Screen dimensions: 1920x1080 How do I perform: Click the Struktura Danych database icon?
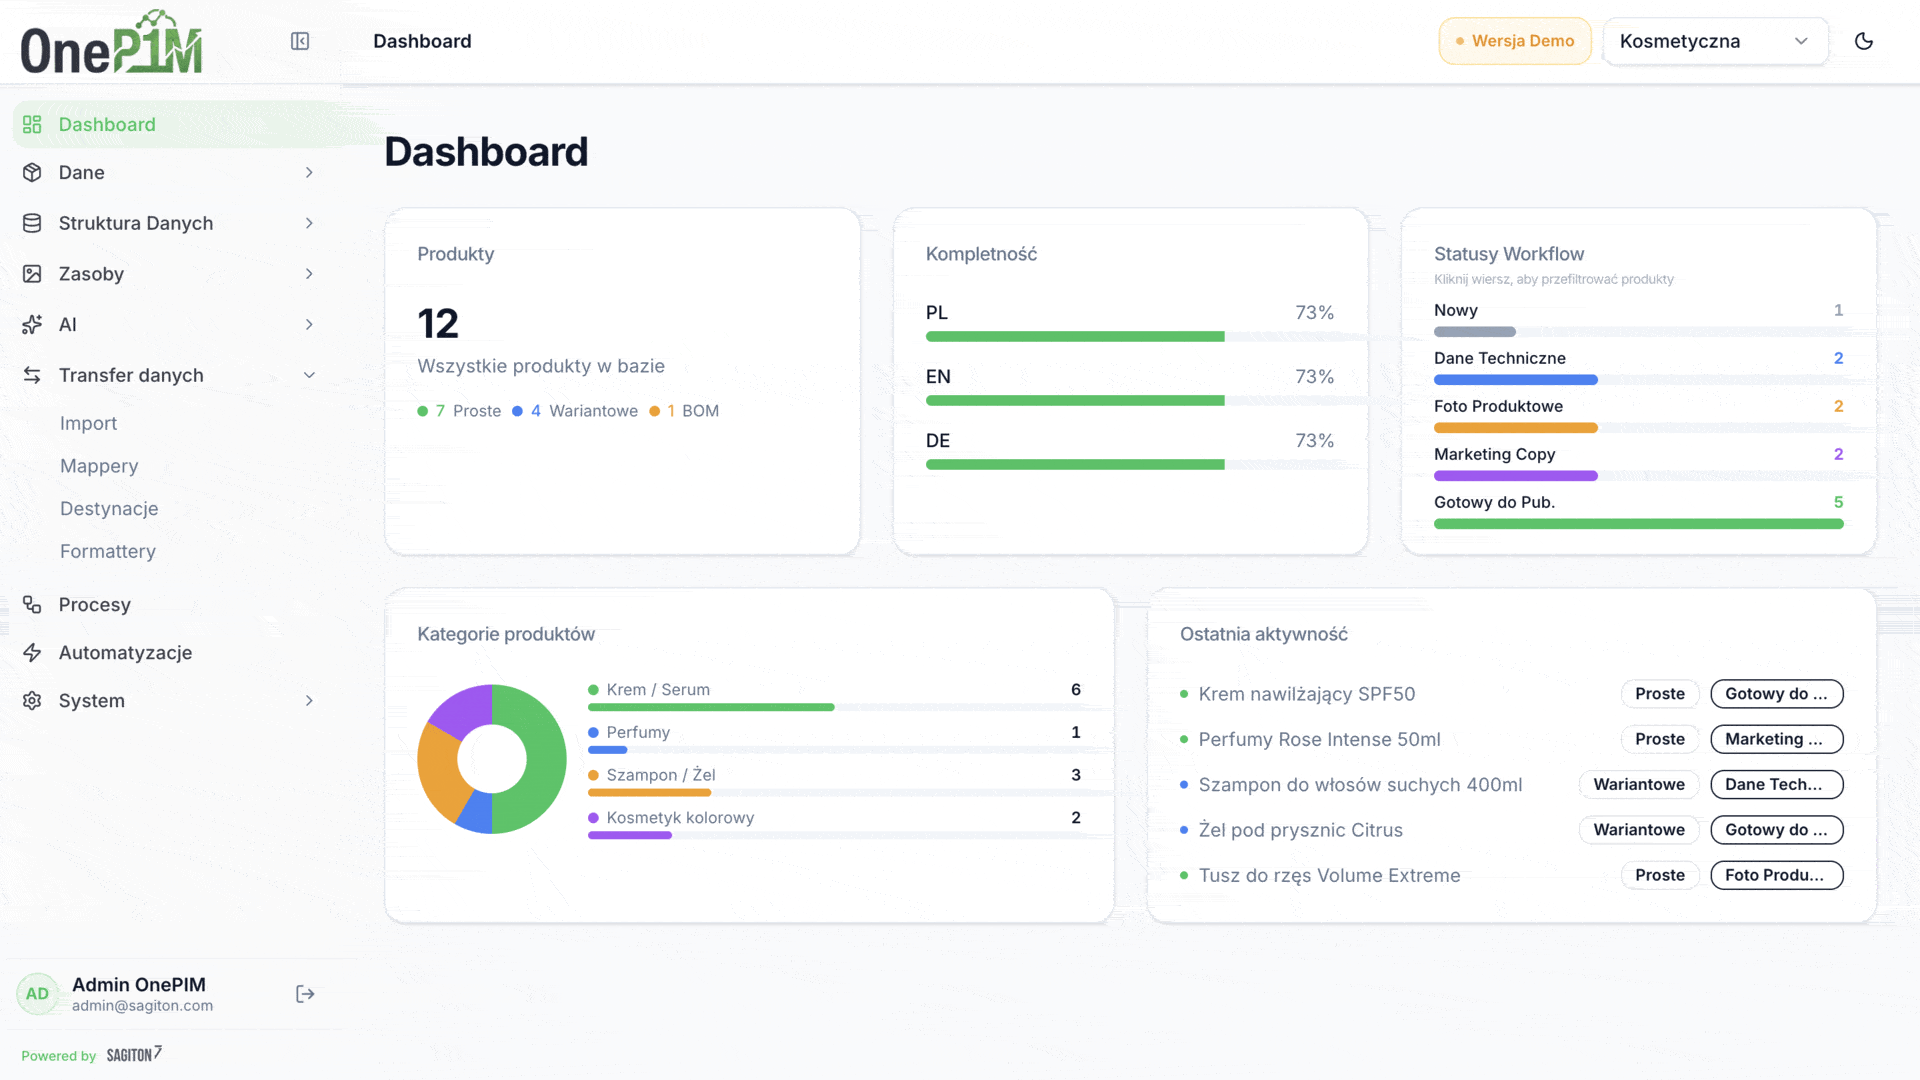[x=32, y=223]
